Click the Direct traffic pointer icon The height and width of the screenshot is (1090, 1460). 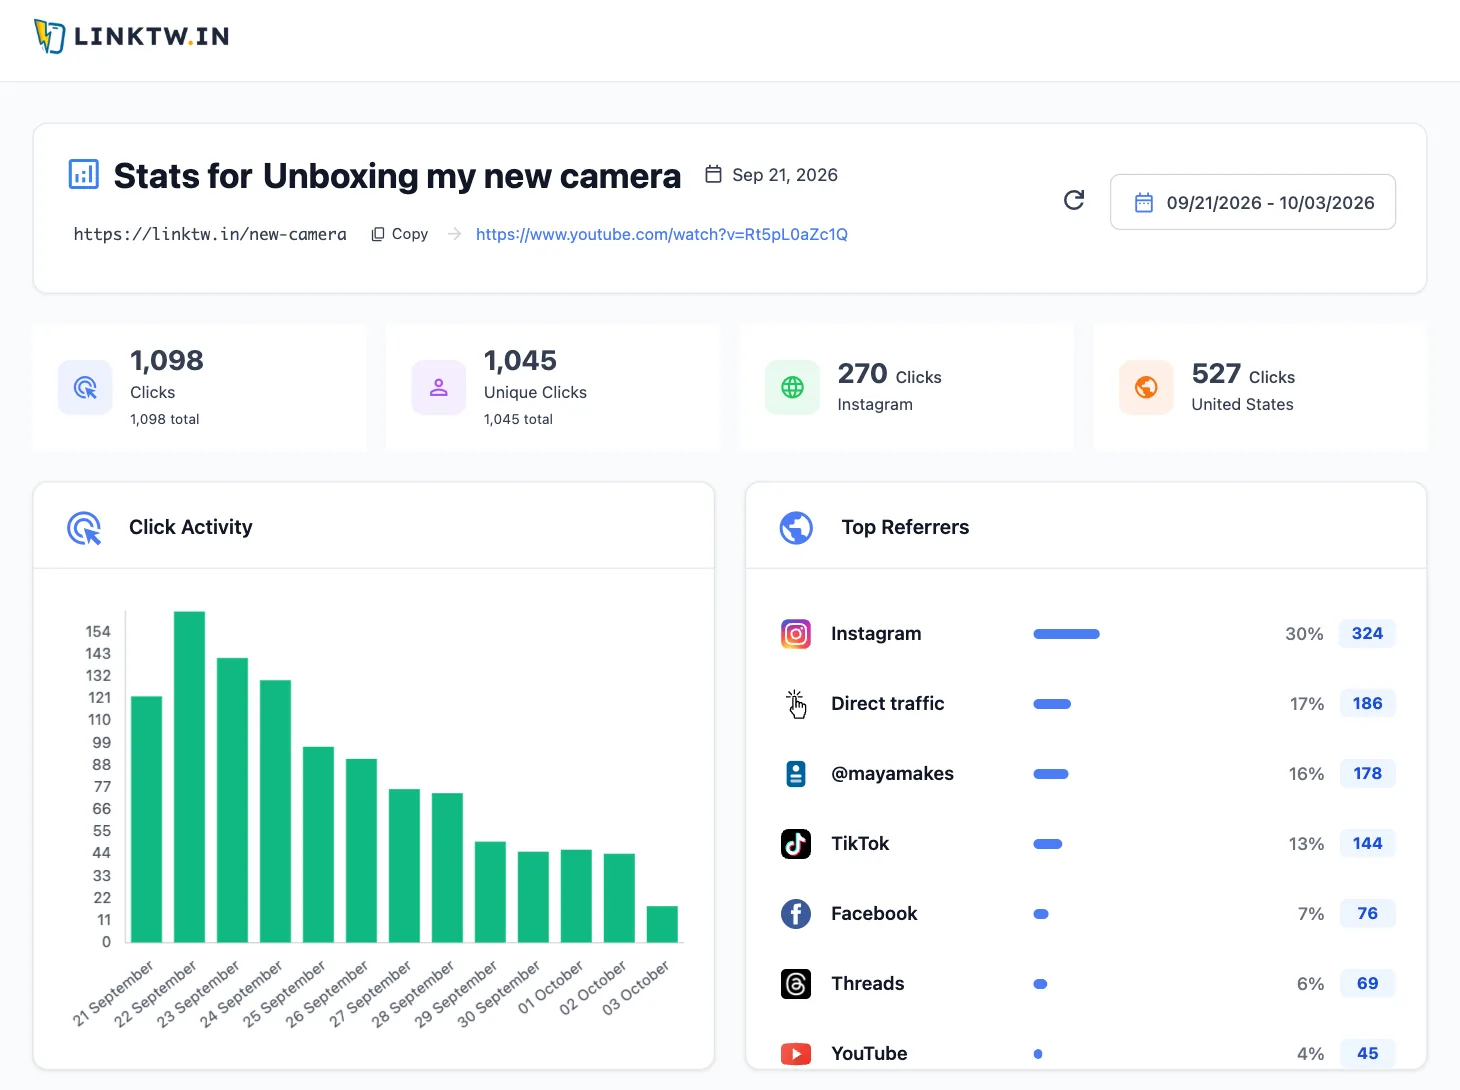[x=796, y=704]
